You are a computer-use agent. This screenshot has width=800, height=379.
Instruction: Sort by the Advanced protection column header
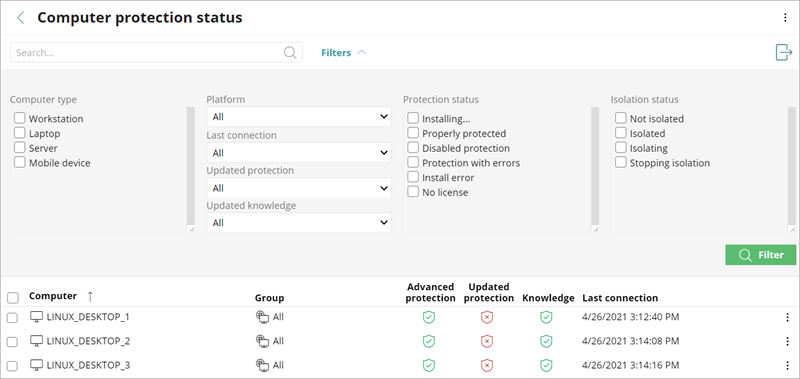[430, 292]
